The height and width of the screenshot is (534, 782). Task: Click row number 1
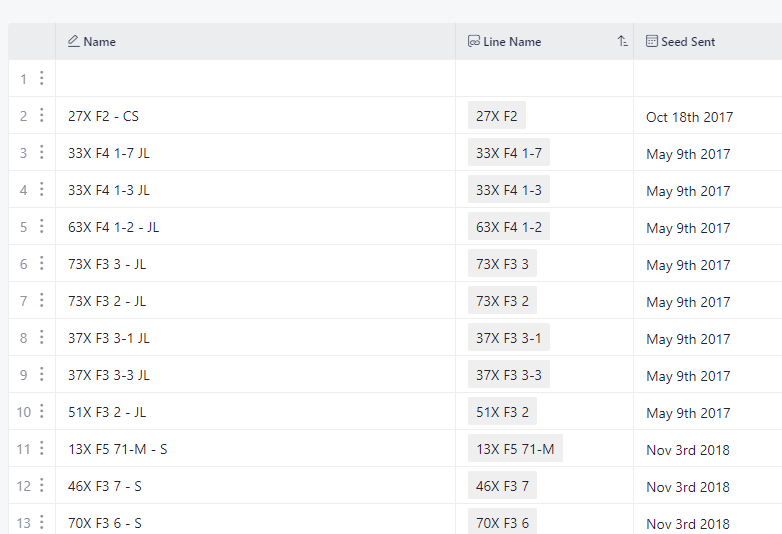(23, 79)
